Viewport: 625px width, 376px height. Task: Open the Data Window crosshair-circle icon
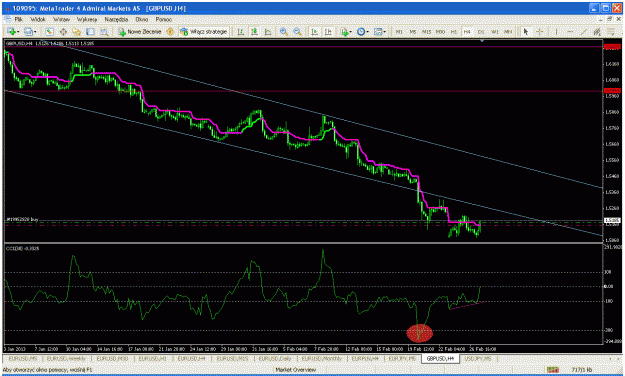(x=63, y=32)
